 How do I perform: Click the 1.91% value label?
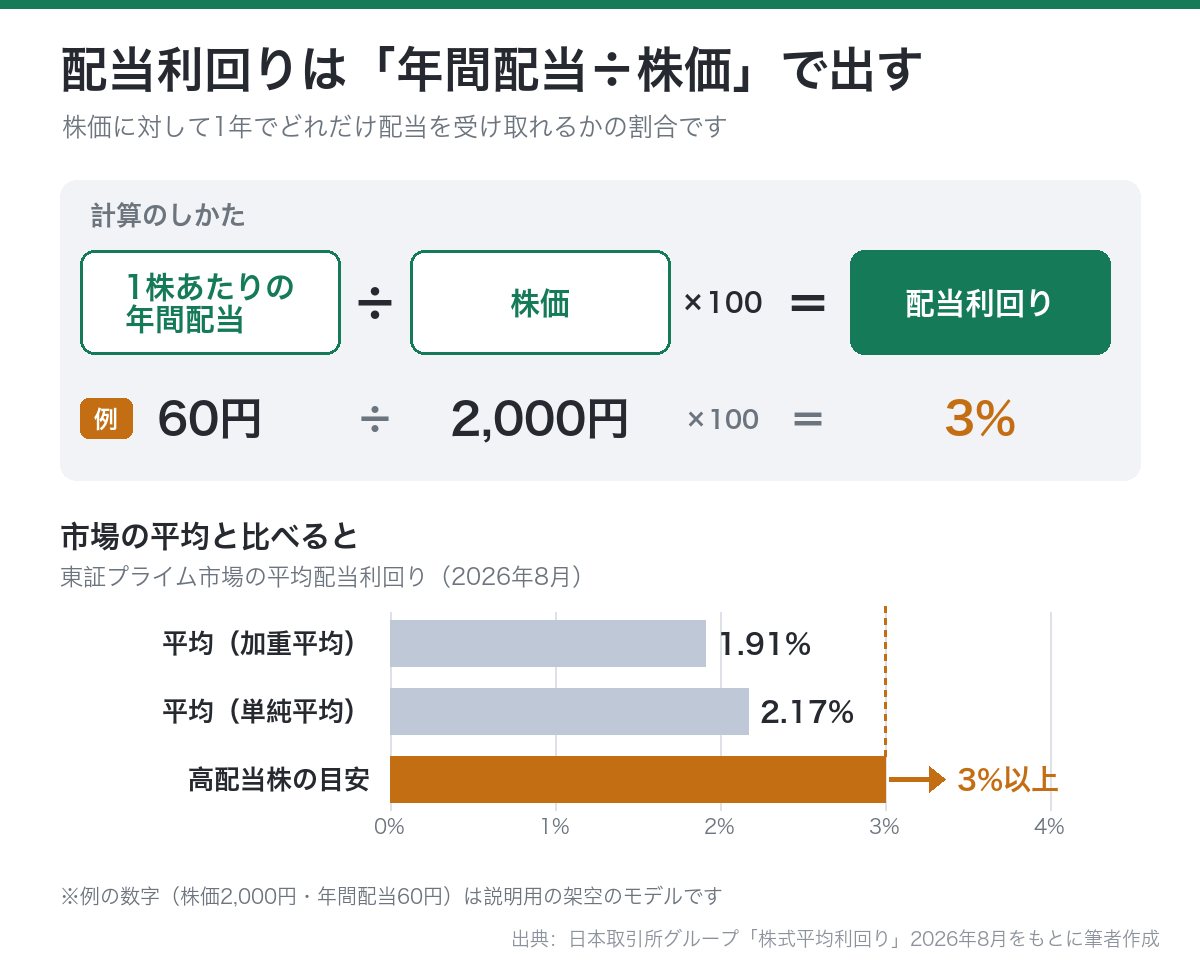(765, 644)
